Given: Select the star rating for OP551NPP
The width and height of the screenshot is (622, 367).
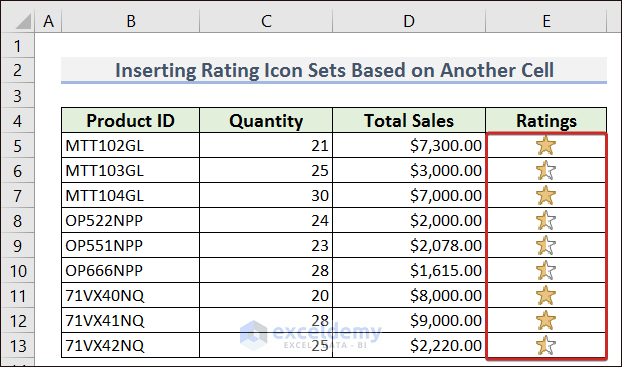Looking at the screenshot, I should (546, 245).
